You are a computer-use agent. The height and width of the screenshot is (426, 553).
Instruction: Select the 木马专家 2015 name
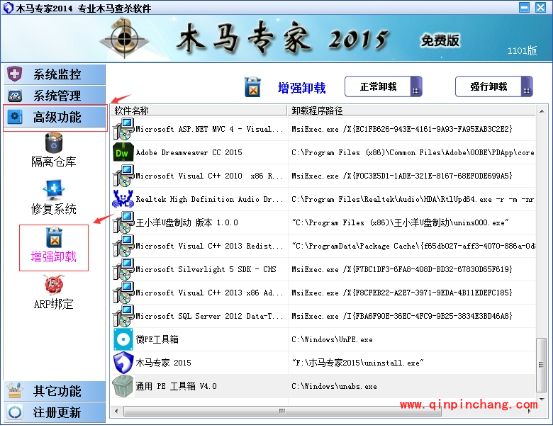[x=163, y=363]
